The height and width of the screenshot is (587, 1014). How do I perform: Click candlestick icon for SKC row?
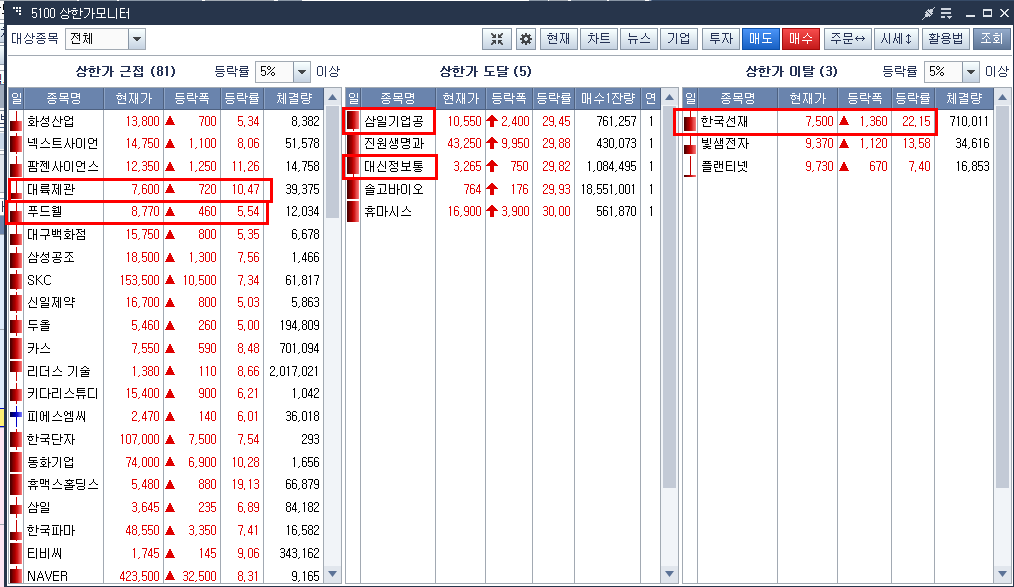[16, 280]
